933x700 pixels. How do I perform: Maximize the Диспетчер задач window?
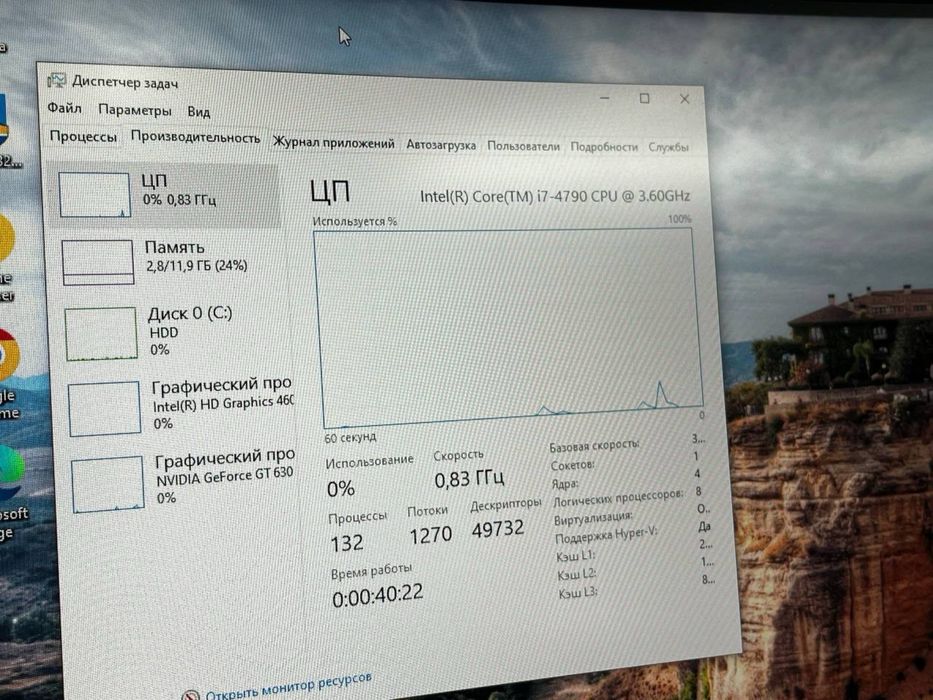644,98
